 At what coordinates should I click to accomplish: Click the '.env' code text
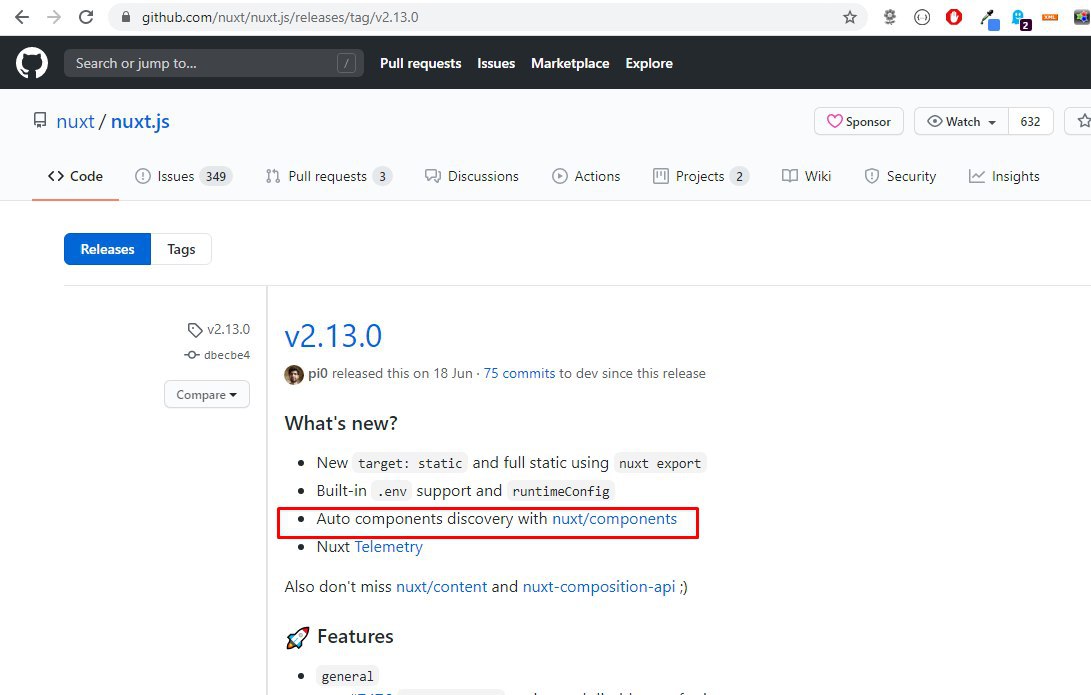pyautogui.click(x=392, y=491)
